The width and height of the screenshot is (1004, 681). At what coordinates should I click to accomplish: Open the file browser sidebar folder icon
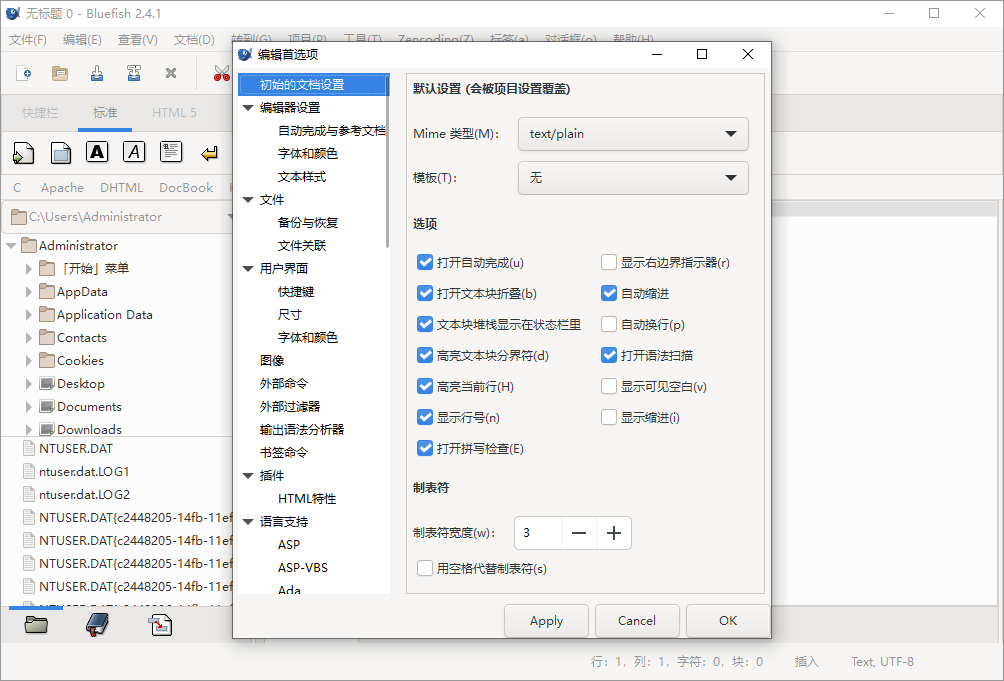tap(36, 625)
